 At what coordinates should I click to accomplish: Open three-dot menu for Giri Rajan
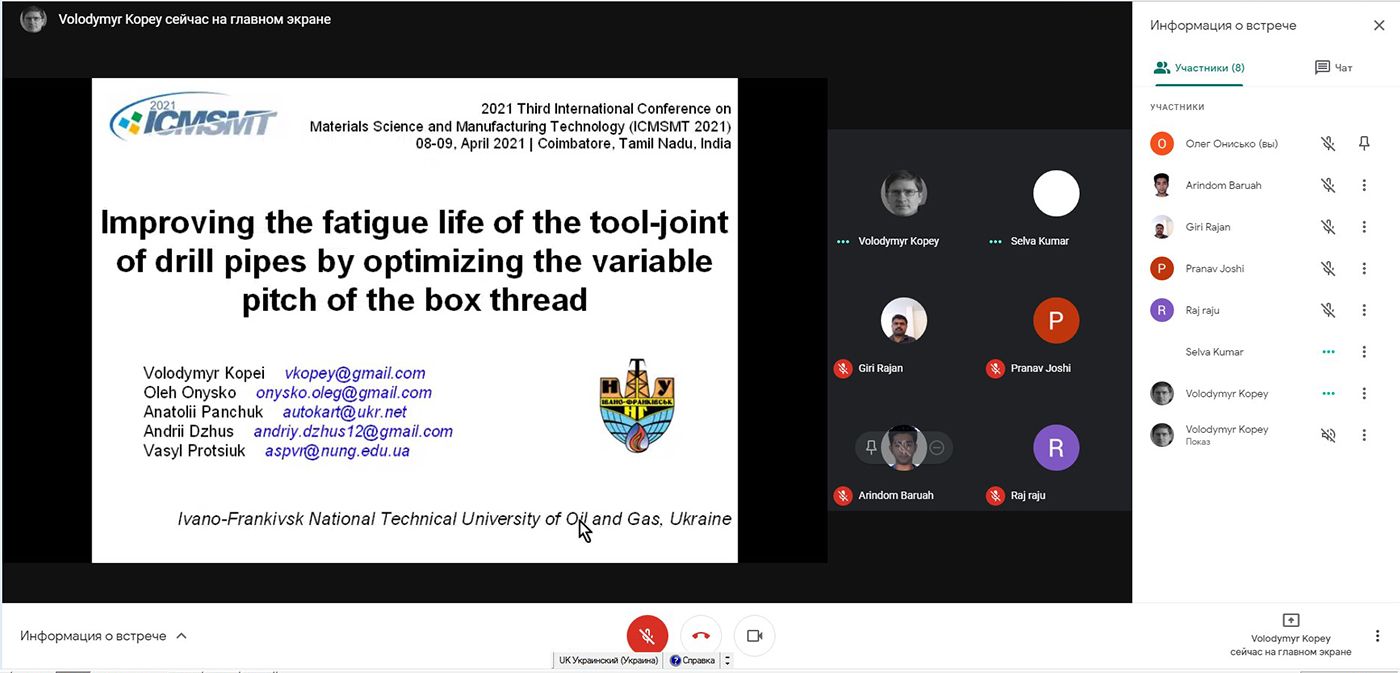[x=1364, y=227]
